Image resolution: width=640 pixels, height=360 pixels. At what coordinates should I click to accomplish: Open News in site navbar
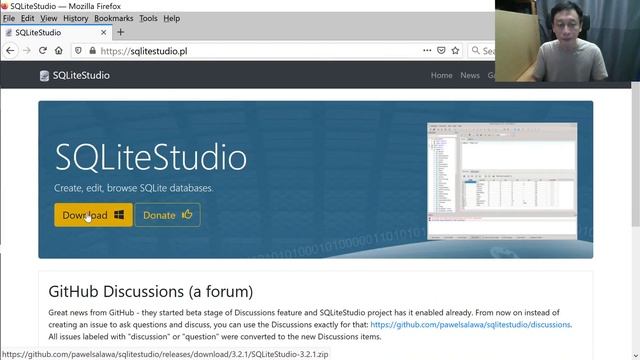[x=470, y=76]
